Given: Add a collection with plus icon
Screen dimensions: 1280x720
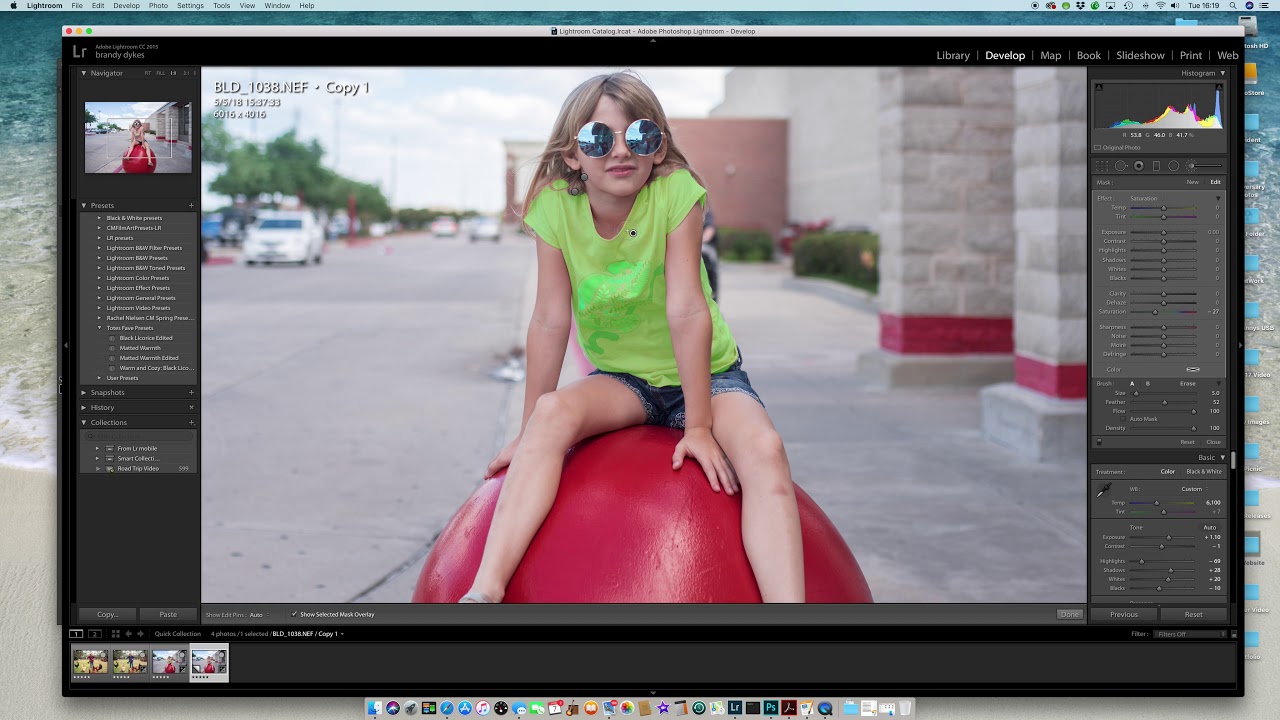Looking at the screenshot, I should tap(191, 422).
